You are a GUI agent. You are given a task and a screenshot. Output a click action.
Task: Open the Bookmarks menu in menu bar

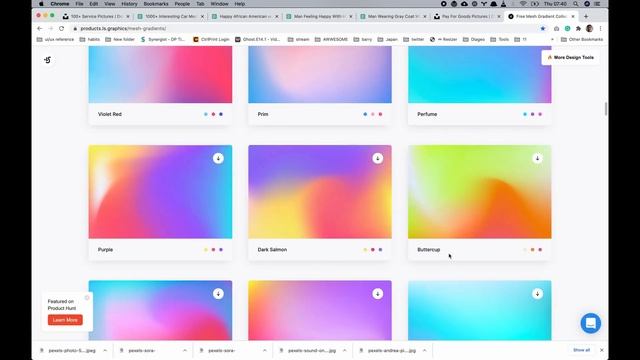coord(156,4)
